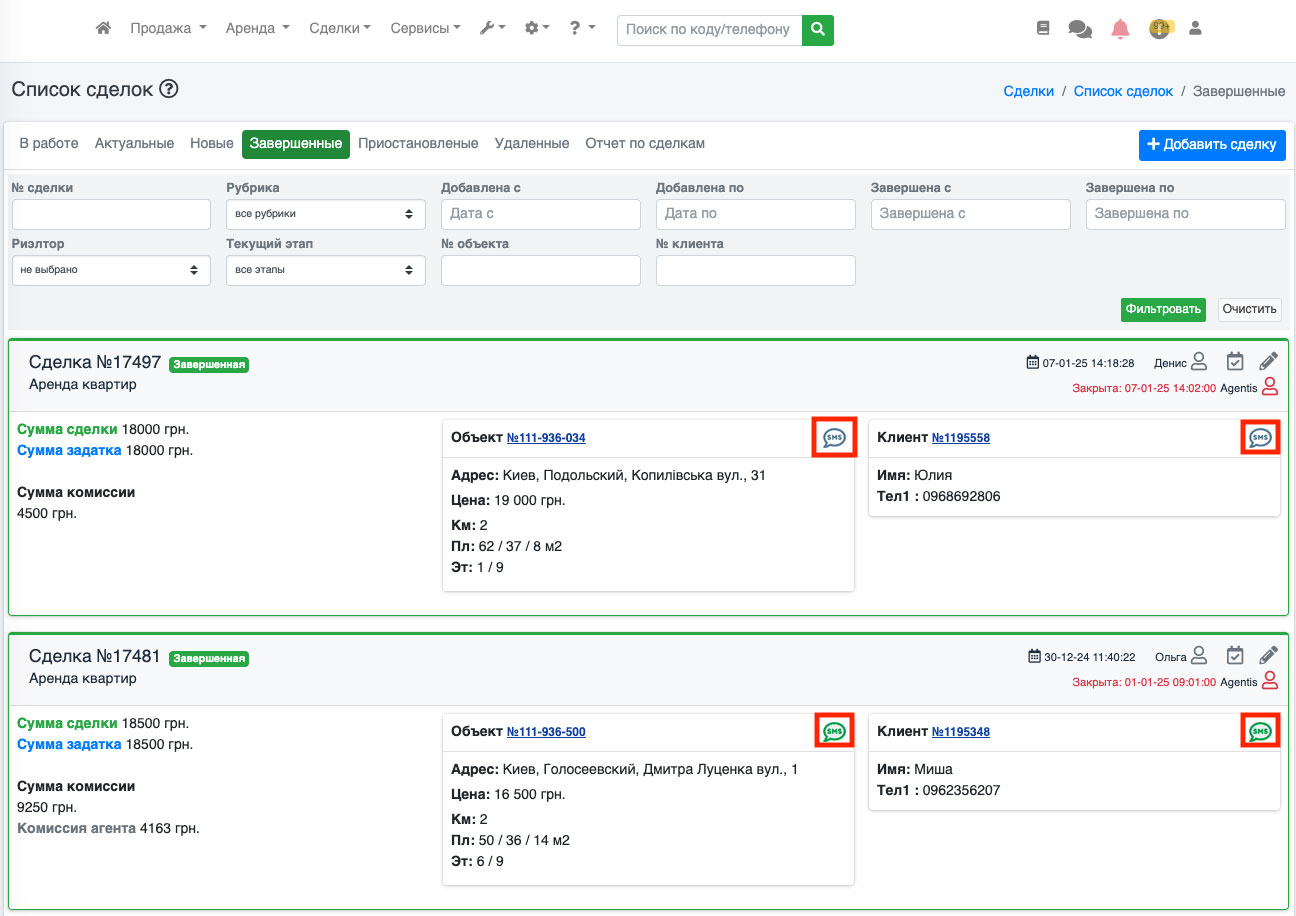This screenshot has height=916, width=1296.
Task: Expand the Текущий этап dropdown
Action: [325, 270]
